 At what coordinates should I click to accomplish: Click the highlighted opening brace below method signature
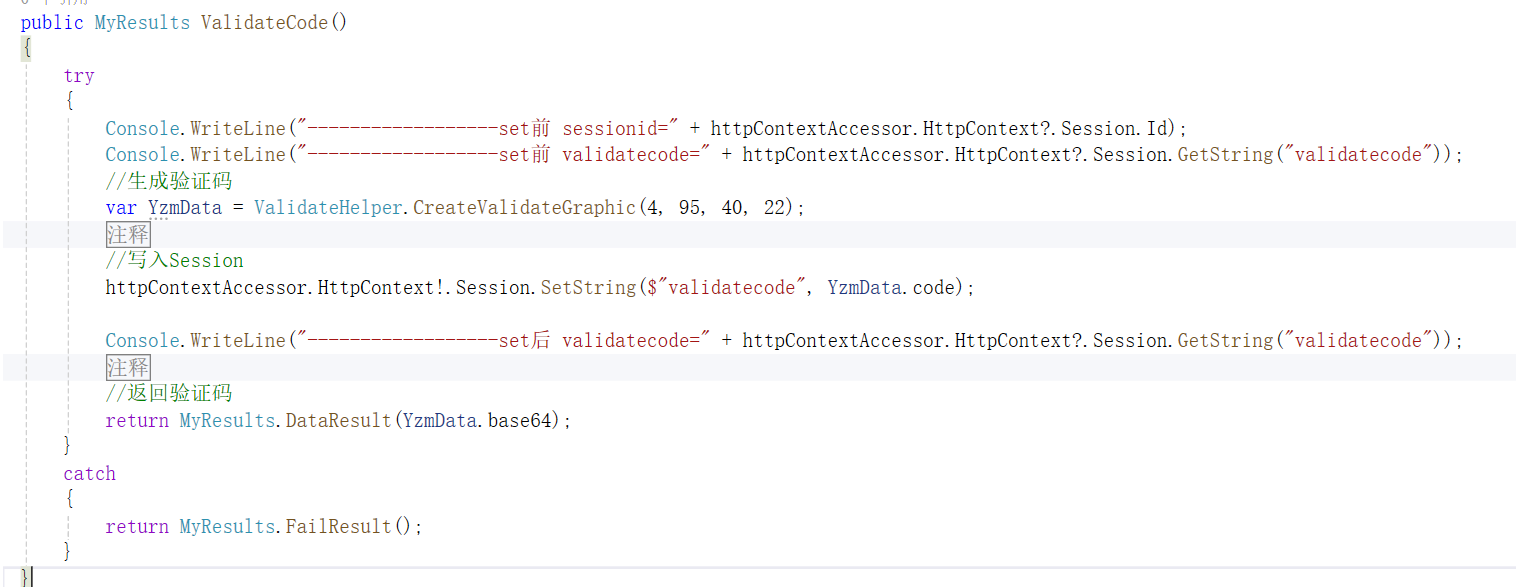pyautogui.click(x=26, y=49)
